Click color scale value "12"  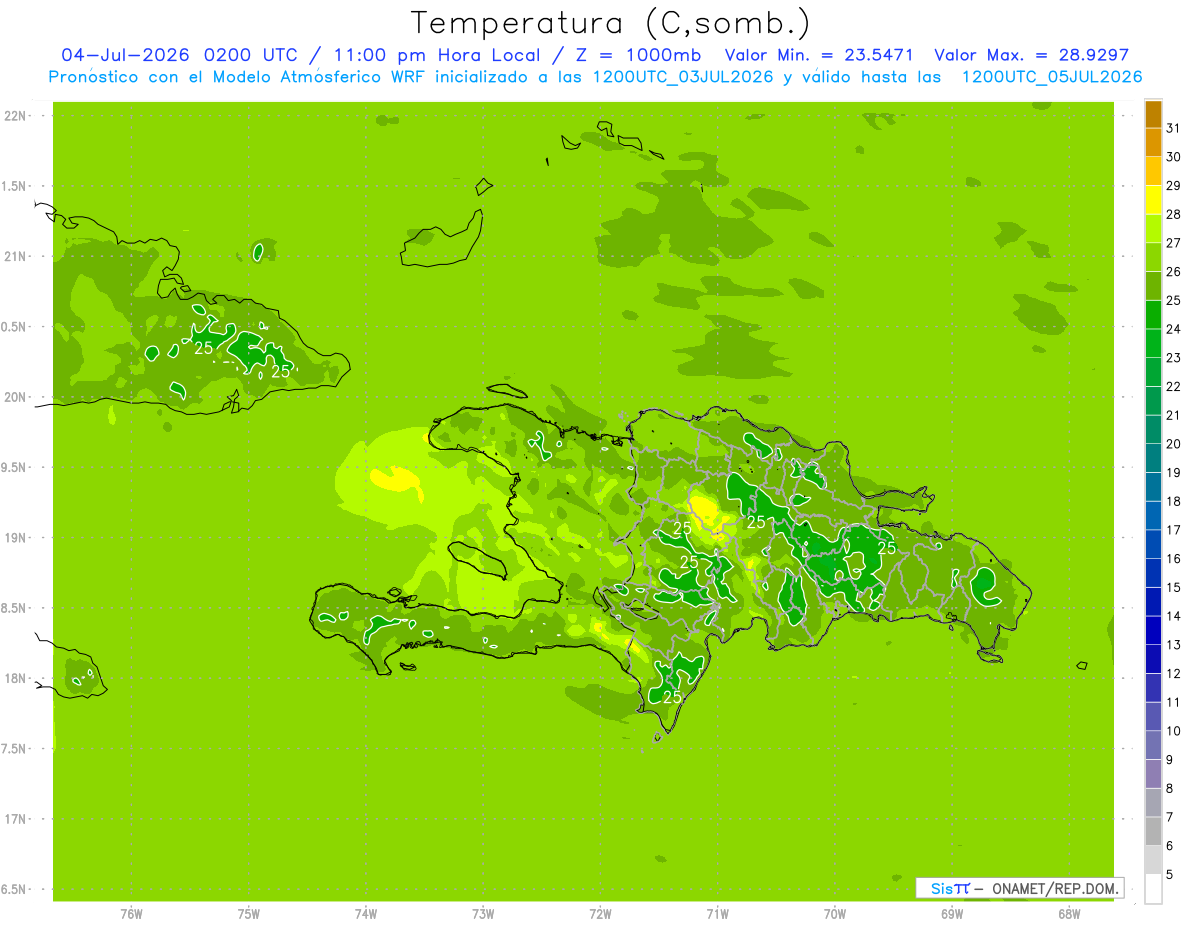coord(1174,674)
